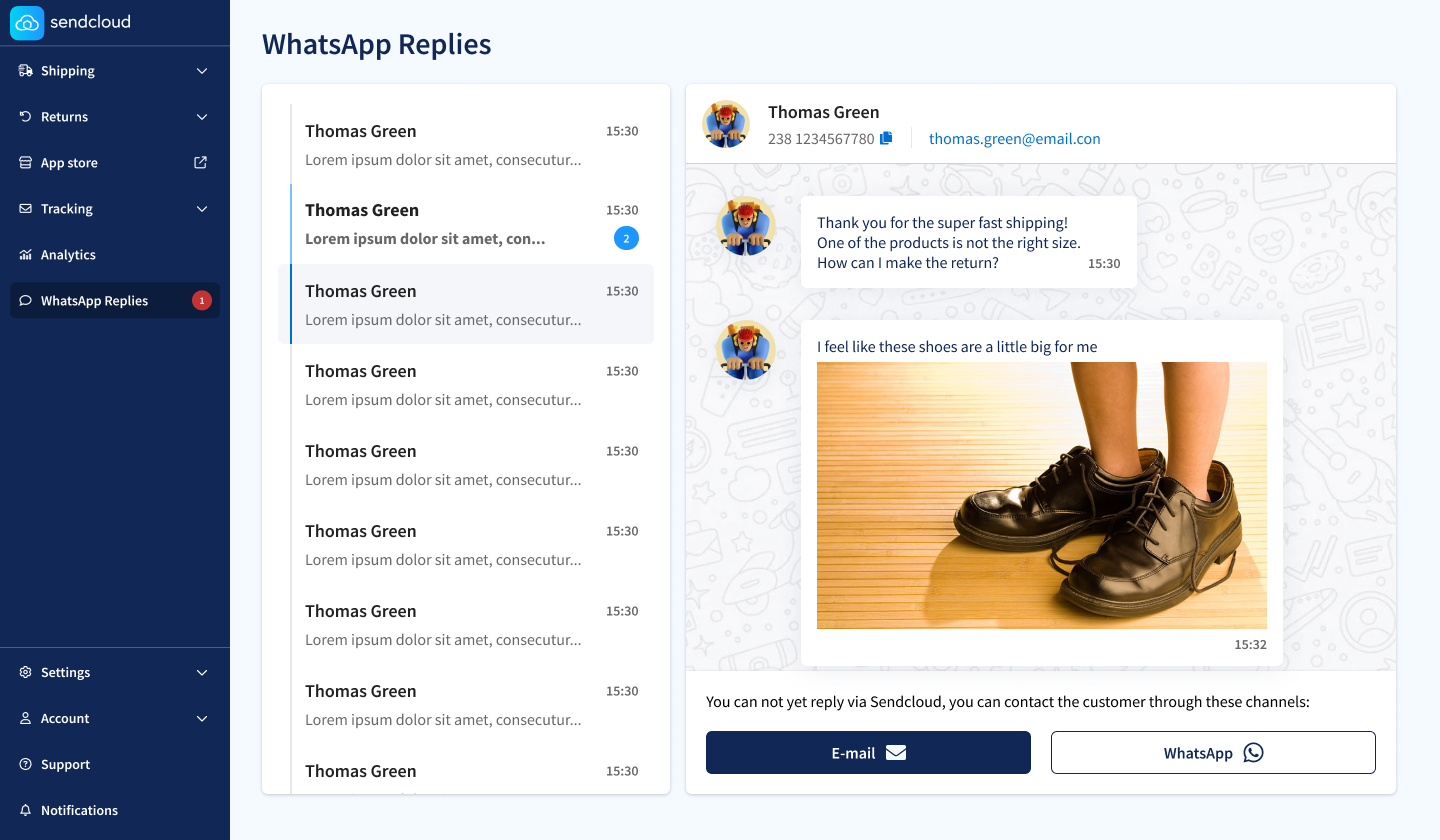
Task: Click the App store stack icon
Action: [x=26, y=163]
